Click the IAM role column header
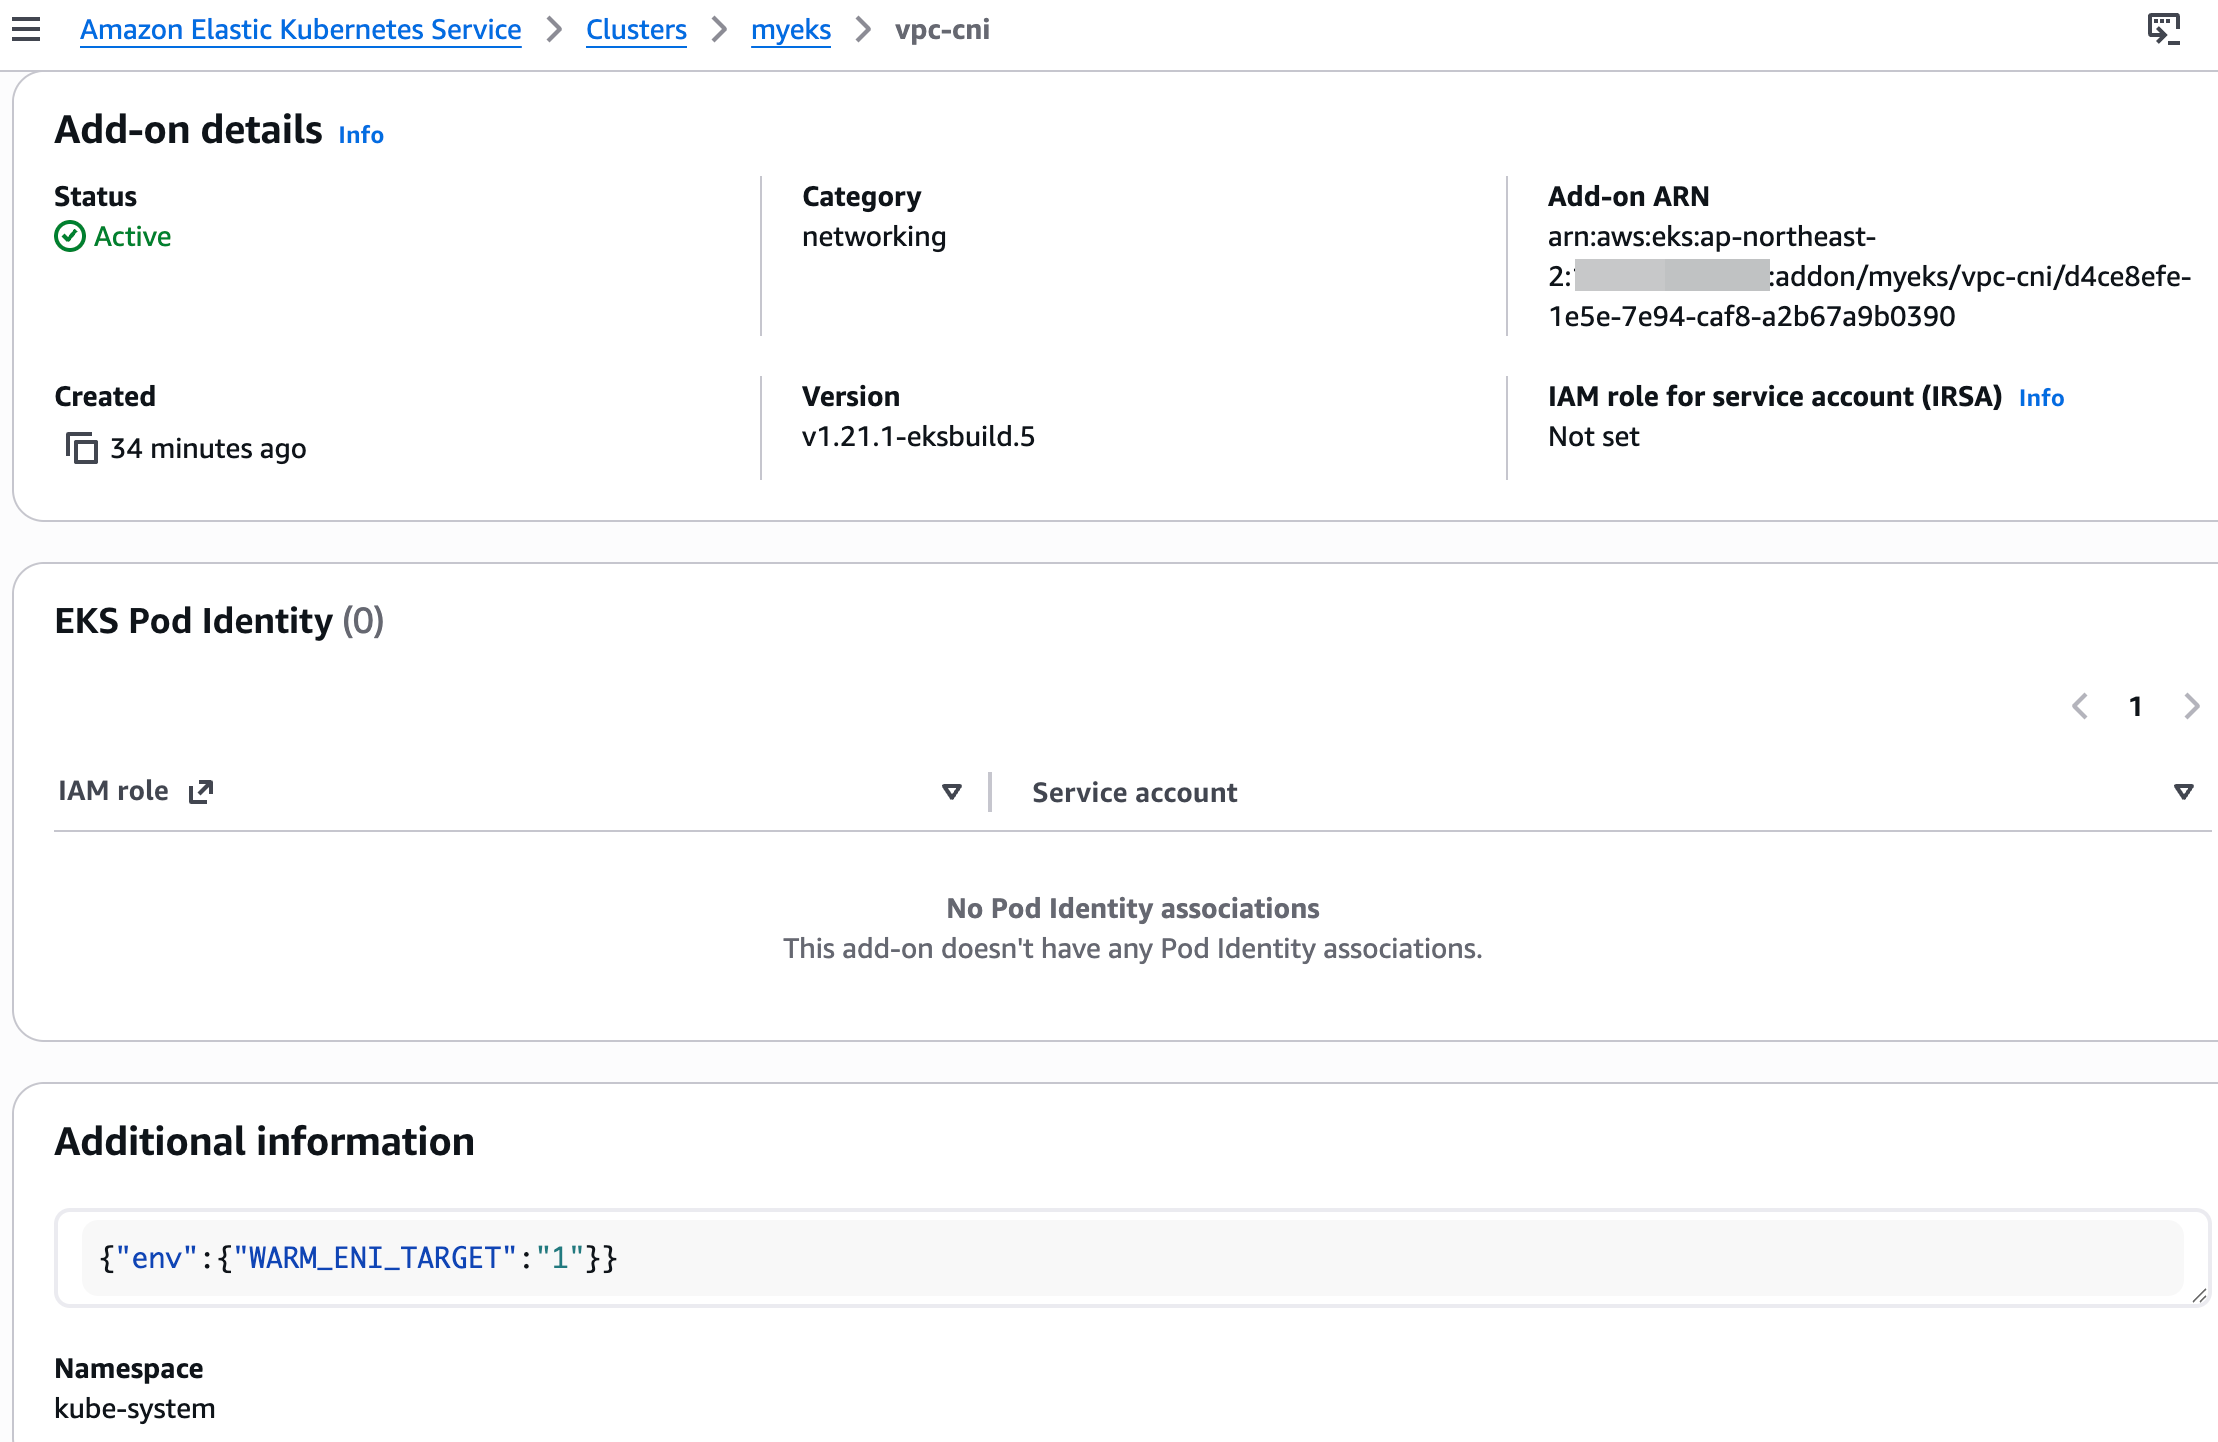 click(114, 791)
